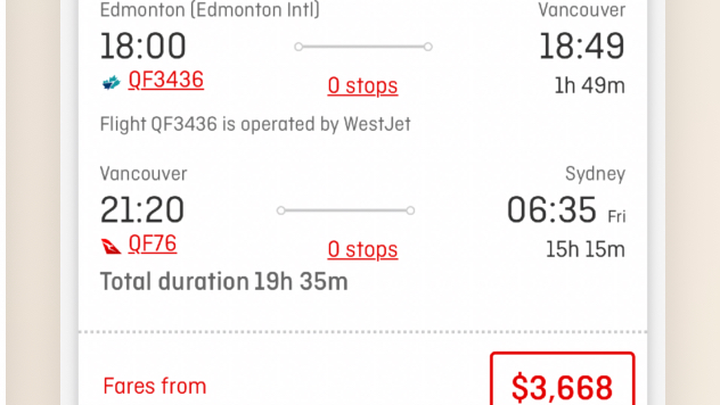This screenshot has height=405, width=720.
Task: Click the 18:00 Edmonton departure time
Action: point(143,46)
